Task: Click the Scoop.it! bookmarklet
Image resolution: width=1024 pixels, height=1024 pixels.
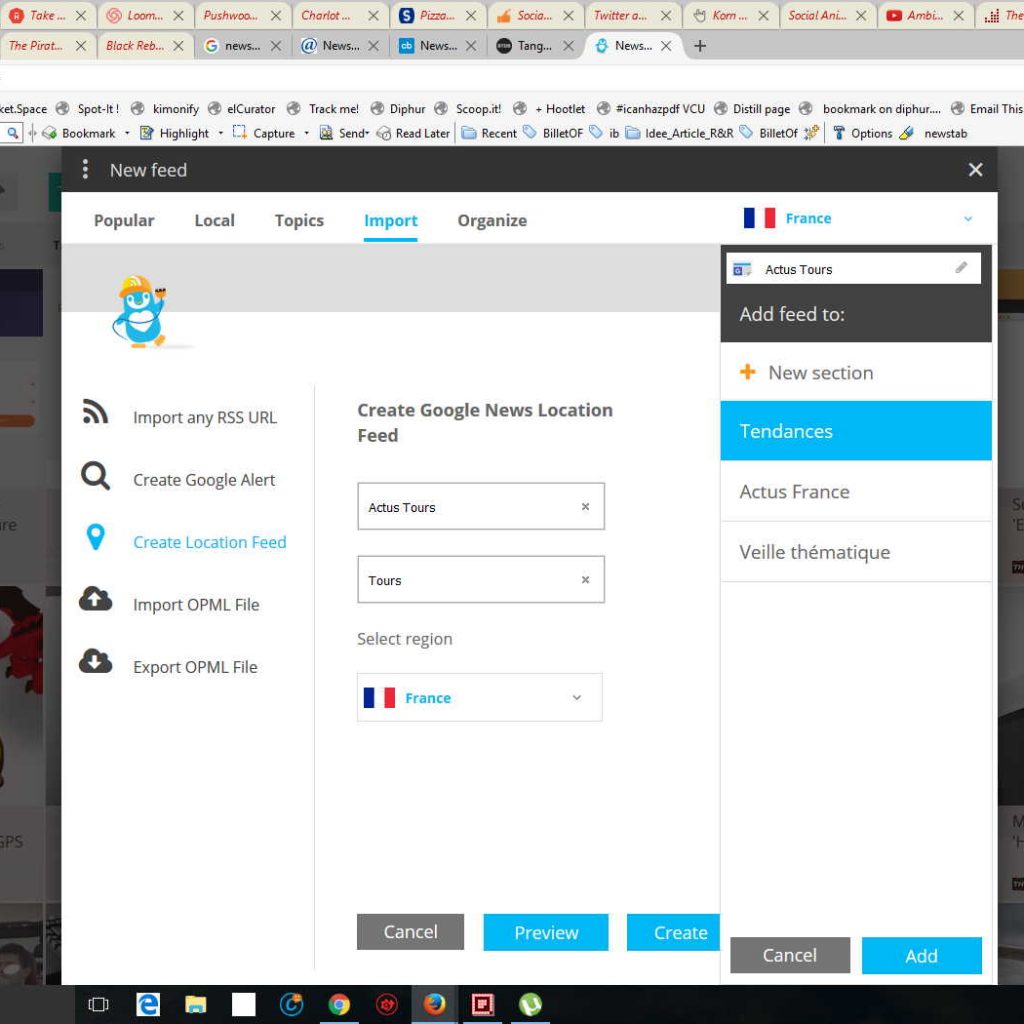Action: [468, 108]
